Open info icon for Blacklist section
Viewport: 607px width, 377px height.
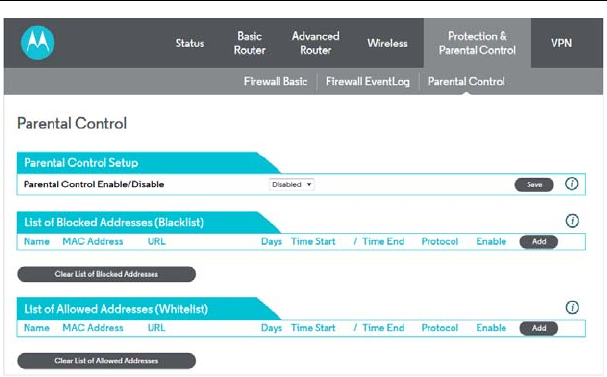tap(572, 221)
